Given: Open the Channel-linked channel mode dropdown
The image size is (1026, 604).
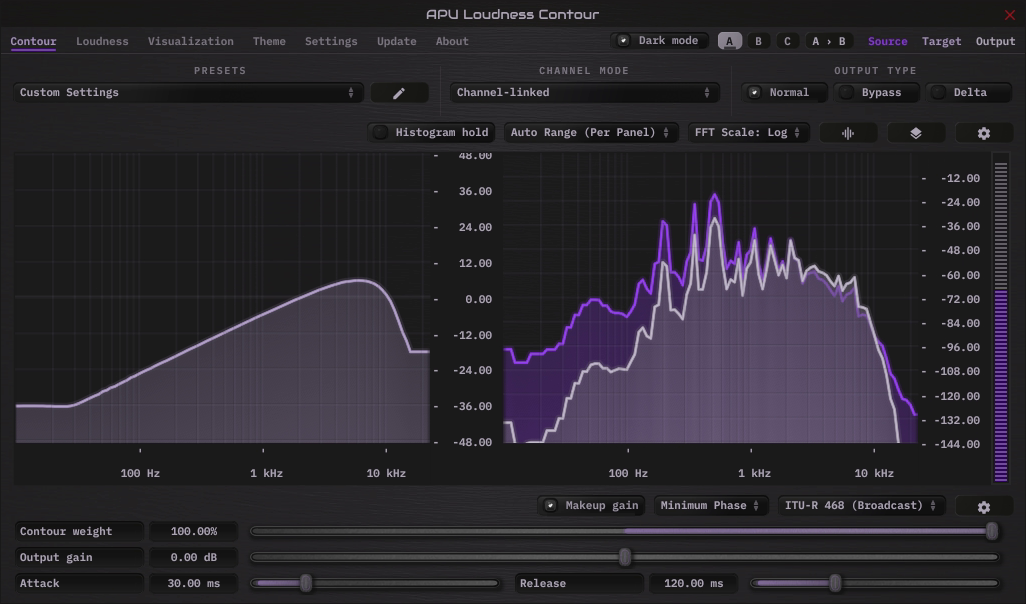Looking at the screenshot, I should (x=584, y=93).
